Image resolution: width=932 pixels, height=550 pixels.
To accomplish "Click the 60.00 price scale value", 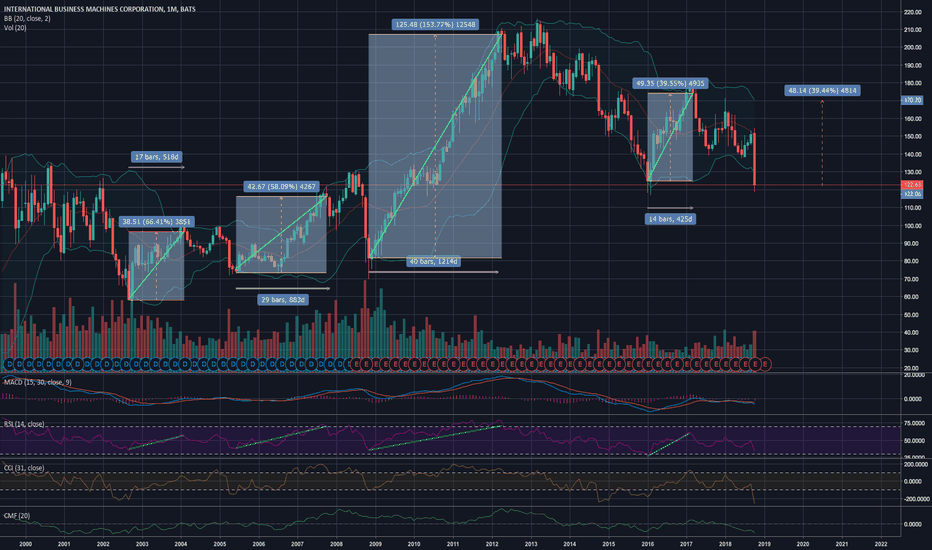I will [912, 297].
